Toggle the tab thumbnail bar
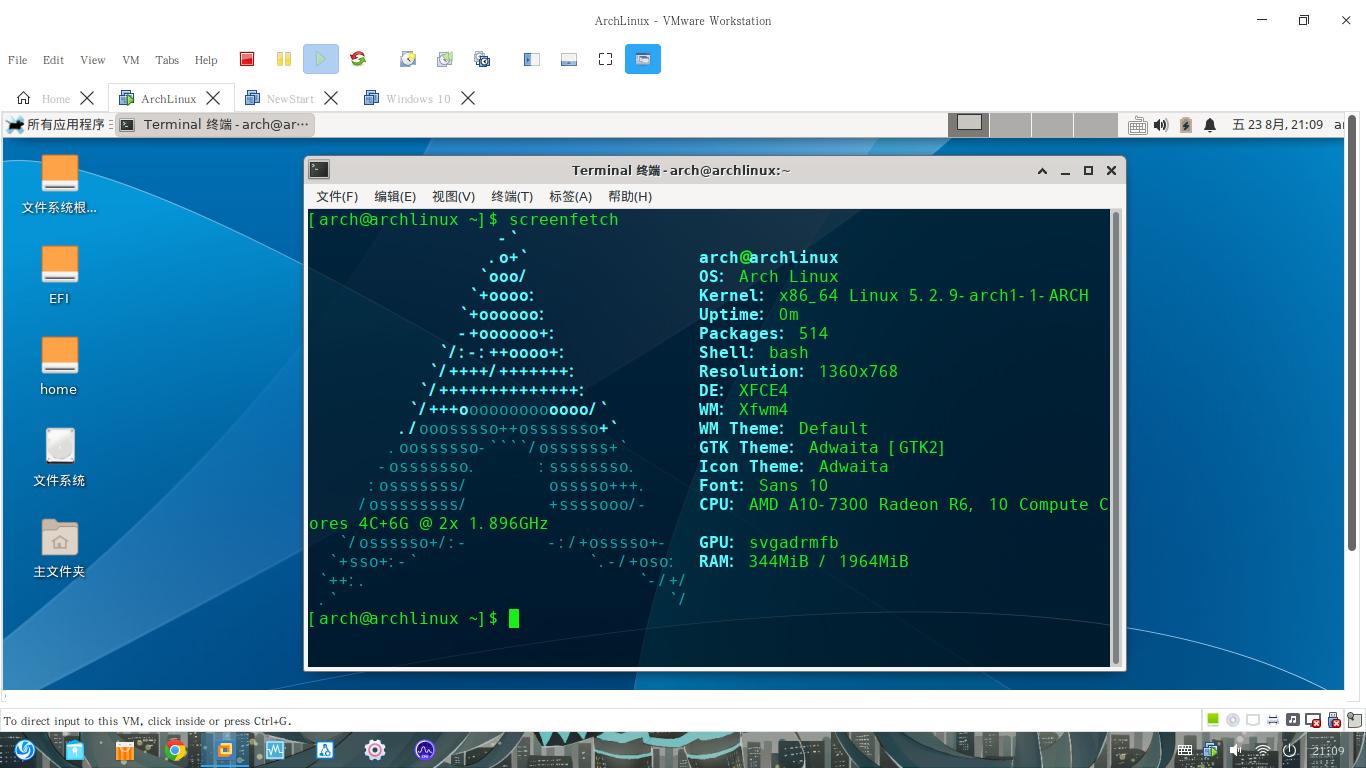Viewport: 1366px width, 768px height. [569, 59]
